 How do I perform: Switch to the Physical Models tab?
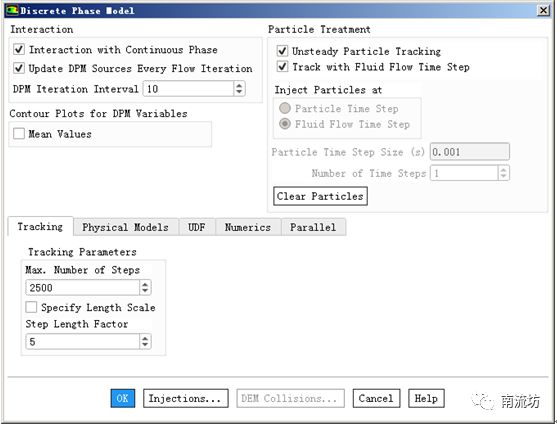point(125,227)
